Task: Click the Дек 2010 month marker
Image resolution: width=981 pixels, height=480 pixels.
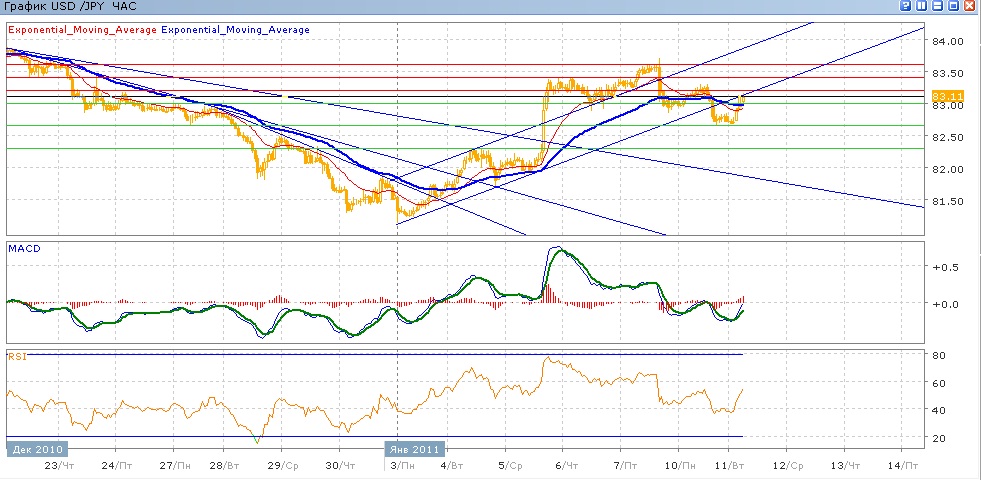Action: coord(37,449)
